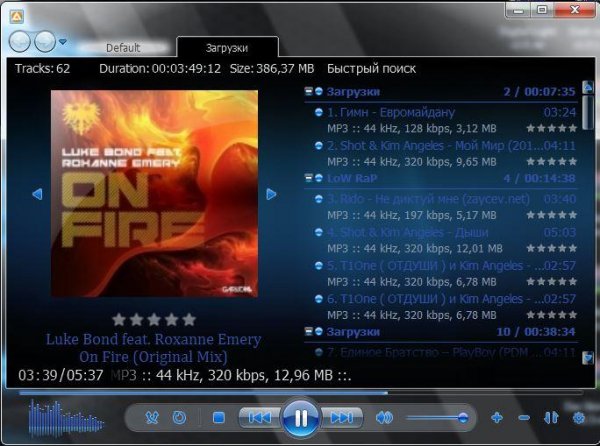Skip to the previous track
The width and height of the screenshot is (600, 446).
coord(260,417)
